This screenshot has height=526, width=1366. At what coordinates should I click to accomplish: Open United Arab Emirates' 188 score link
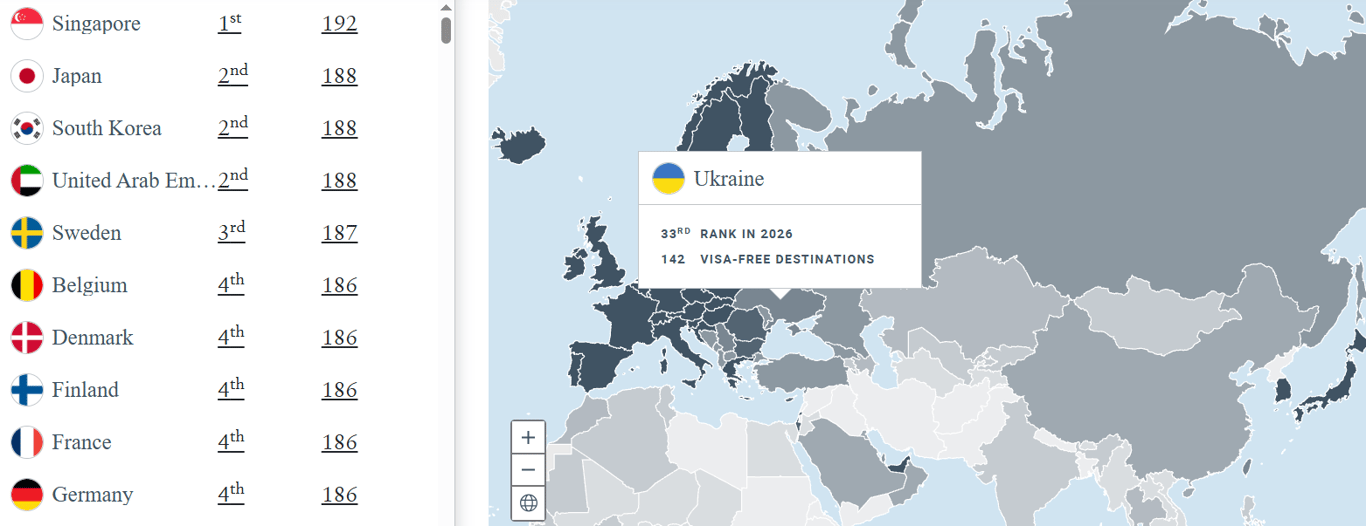[340, 181]
